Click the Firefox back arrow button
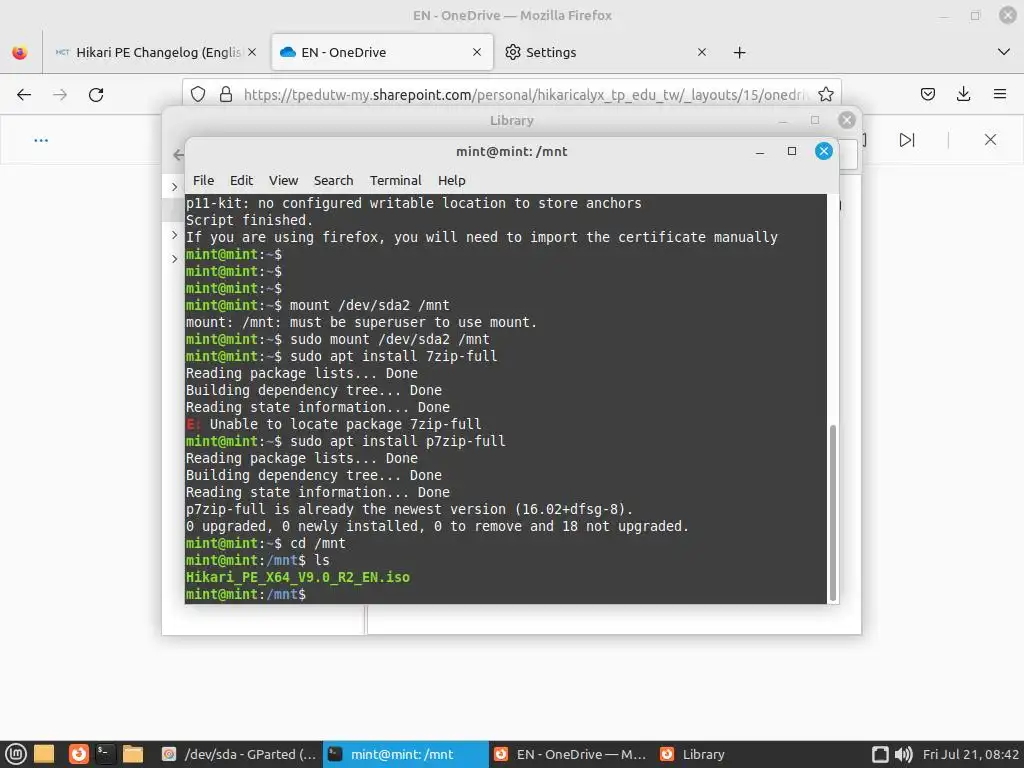 24,95
